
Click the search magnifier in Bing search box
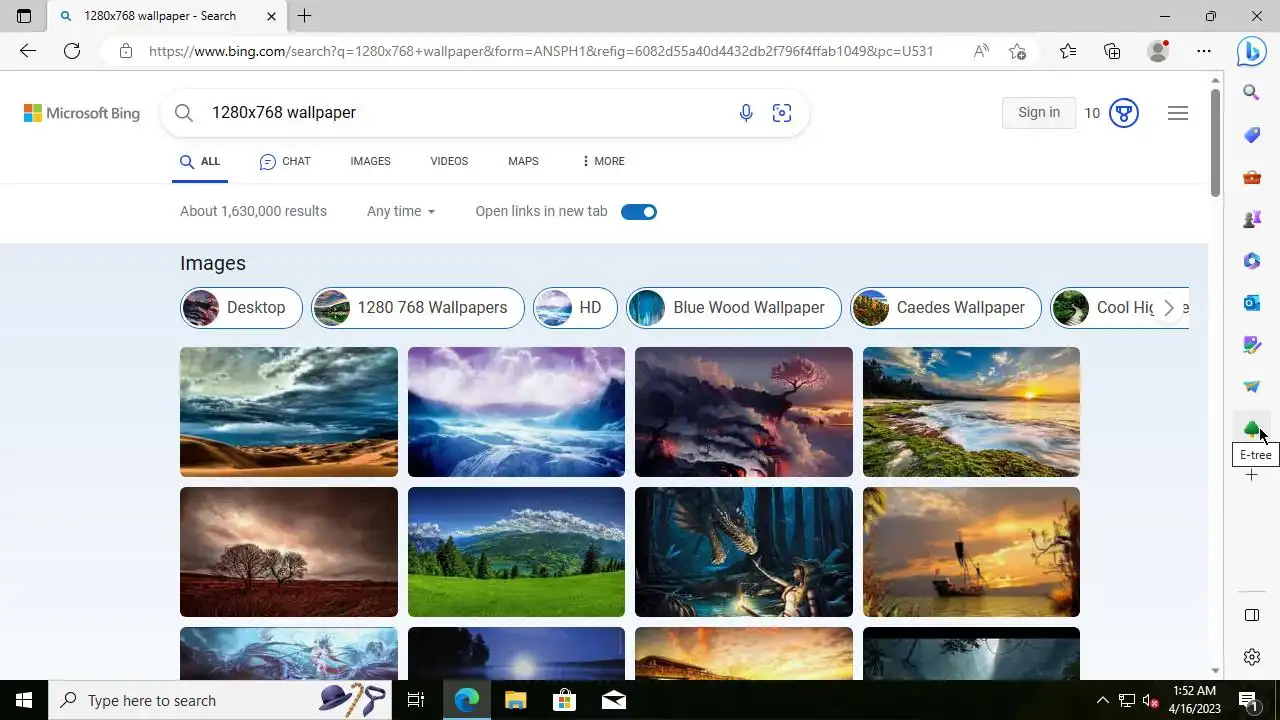click(184, 113)
